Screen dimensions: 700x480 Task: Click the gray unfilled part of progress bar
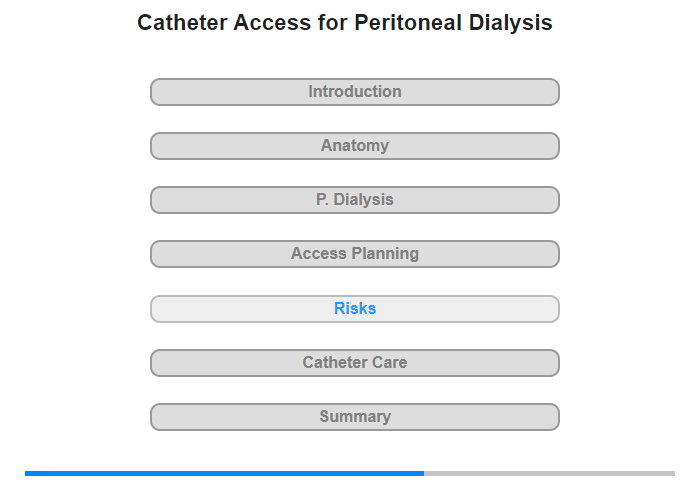point(549,473)
